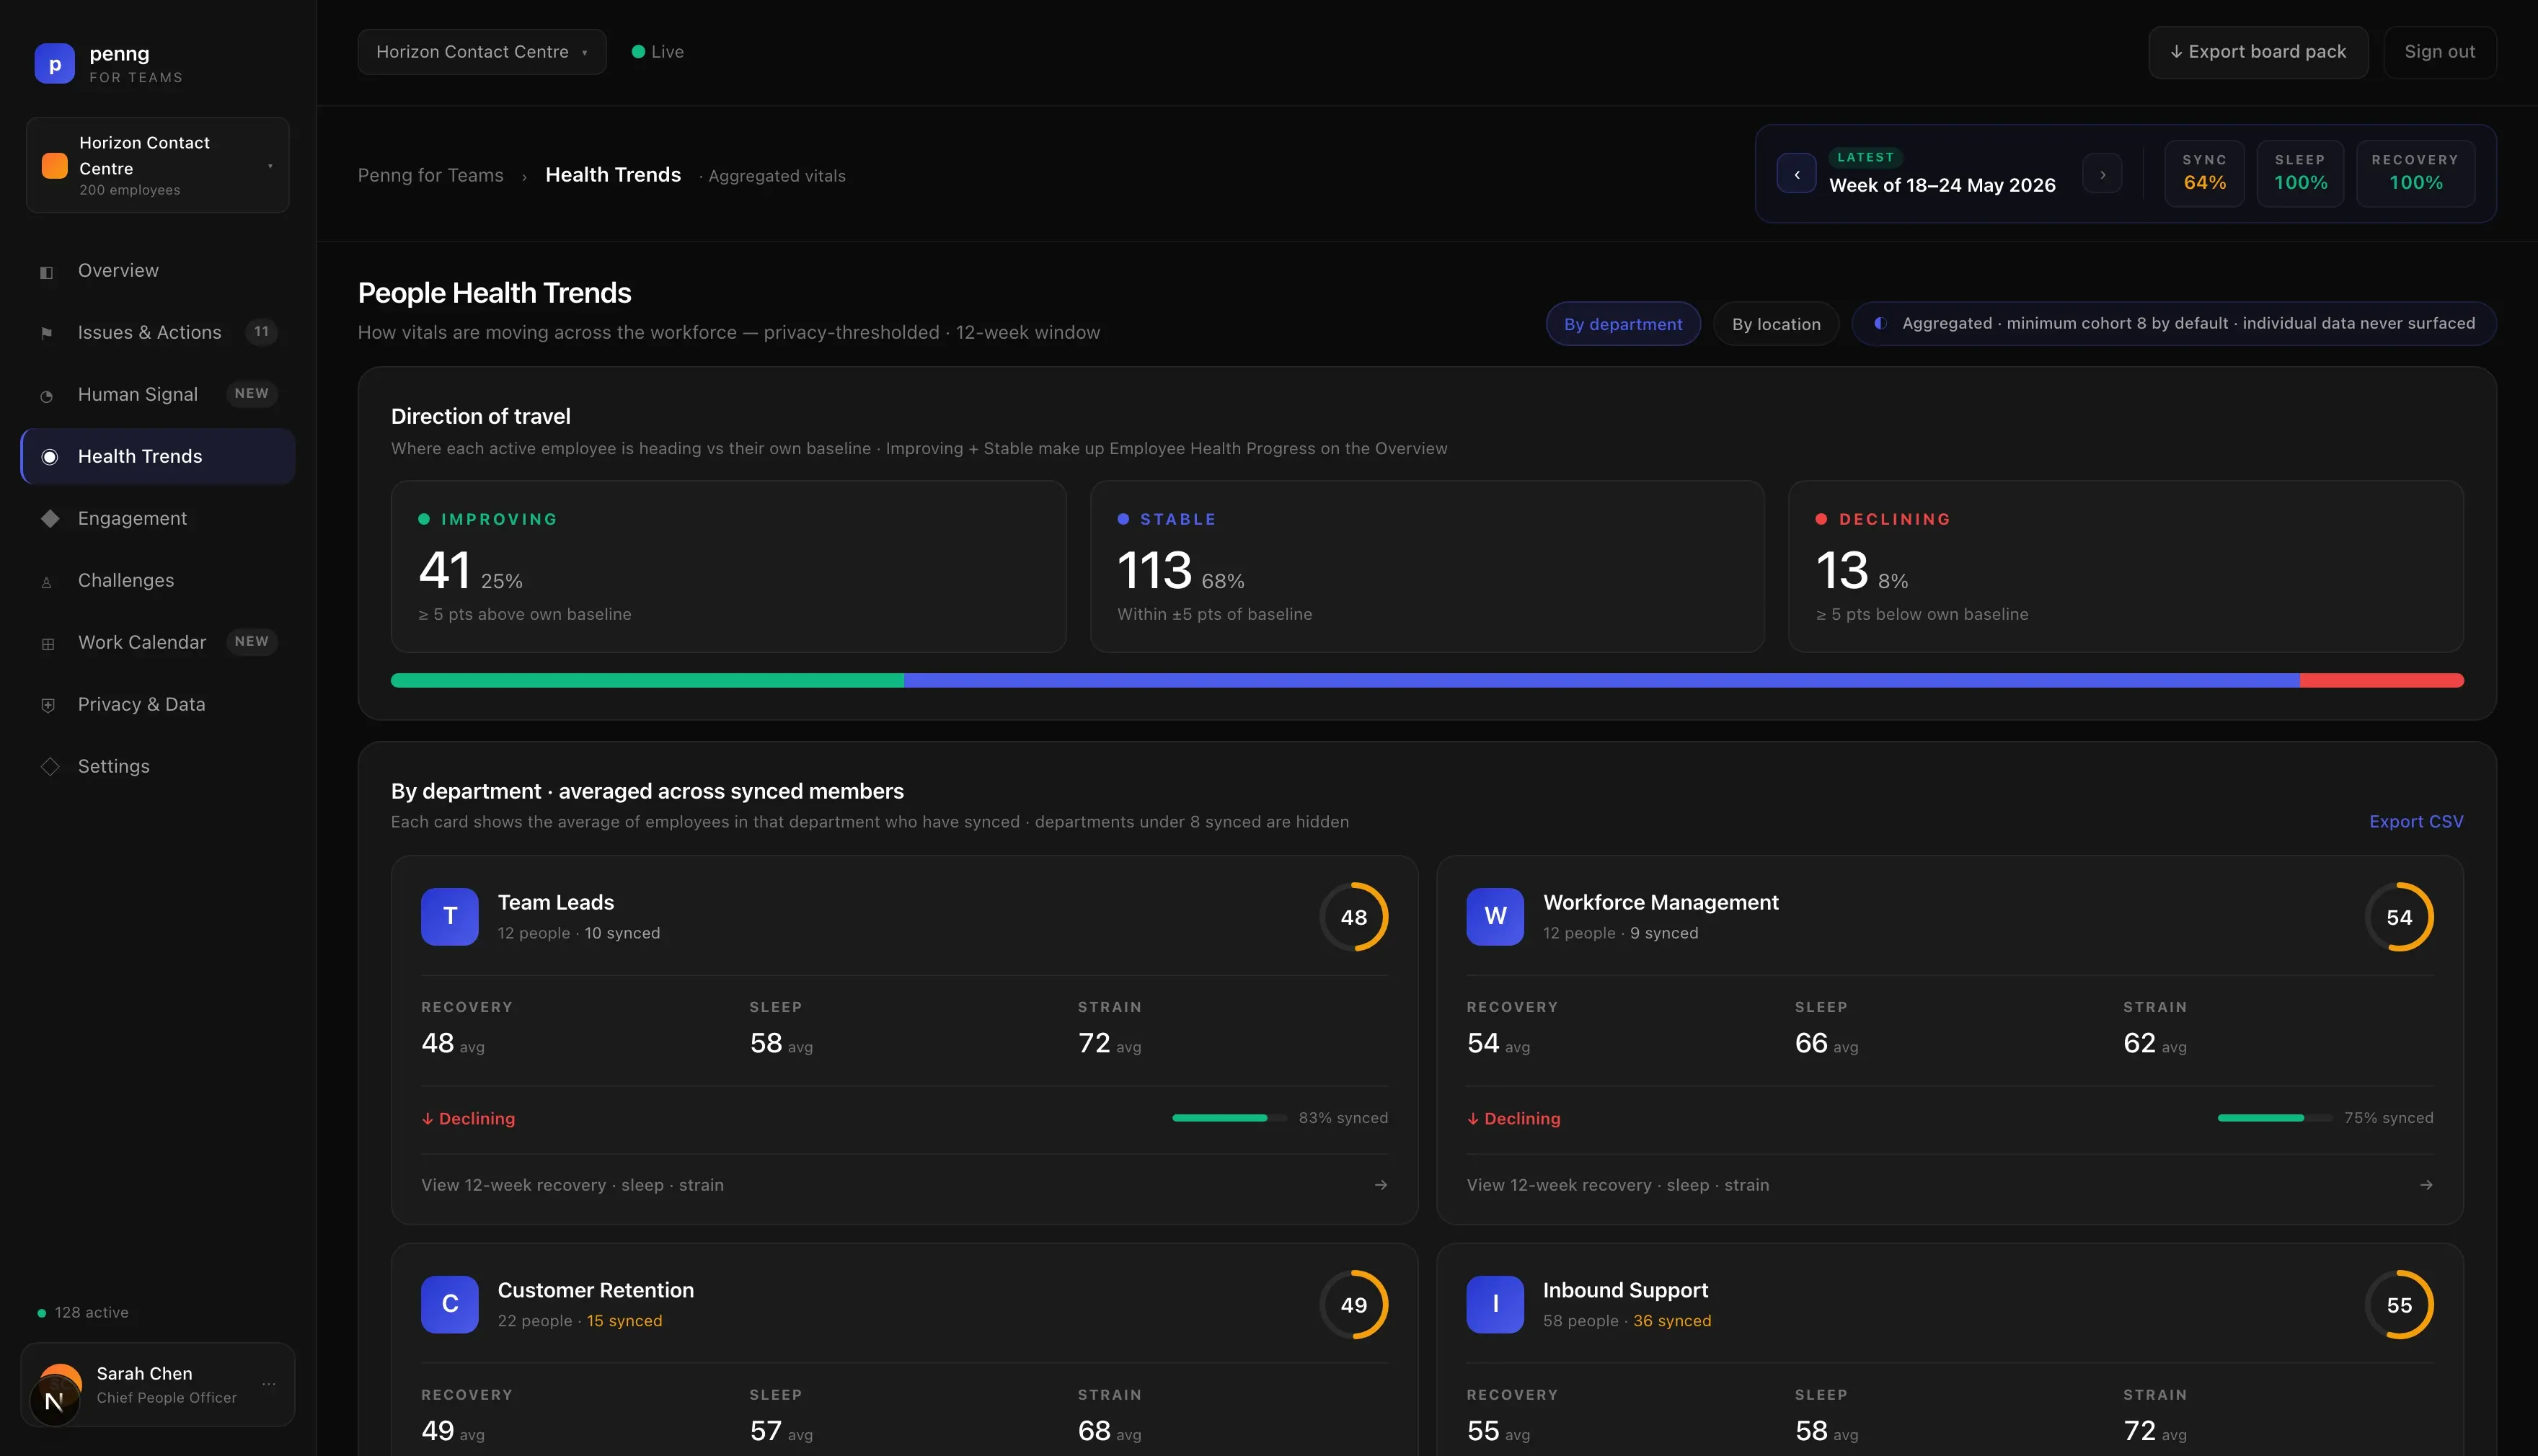2538x1456 pixels.
Task: Open Sarah Chen profile options menu
Action: [x=269, y=1384]
